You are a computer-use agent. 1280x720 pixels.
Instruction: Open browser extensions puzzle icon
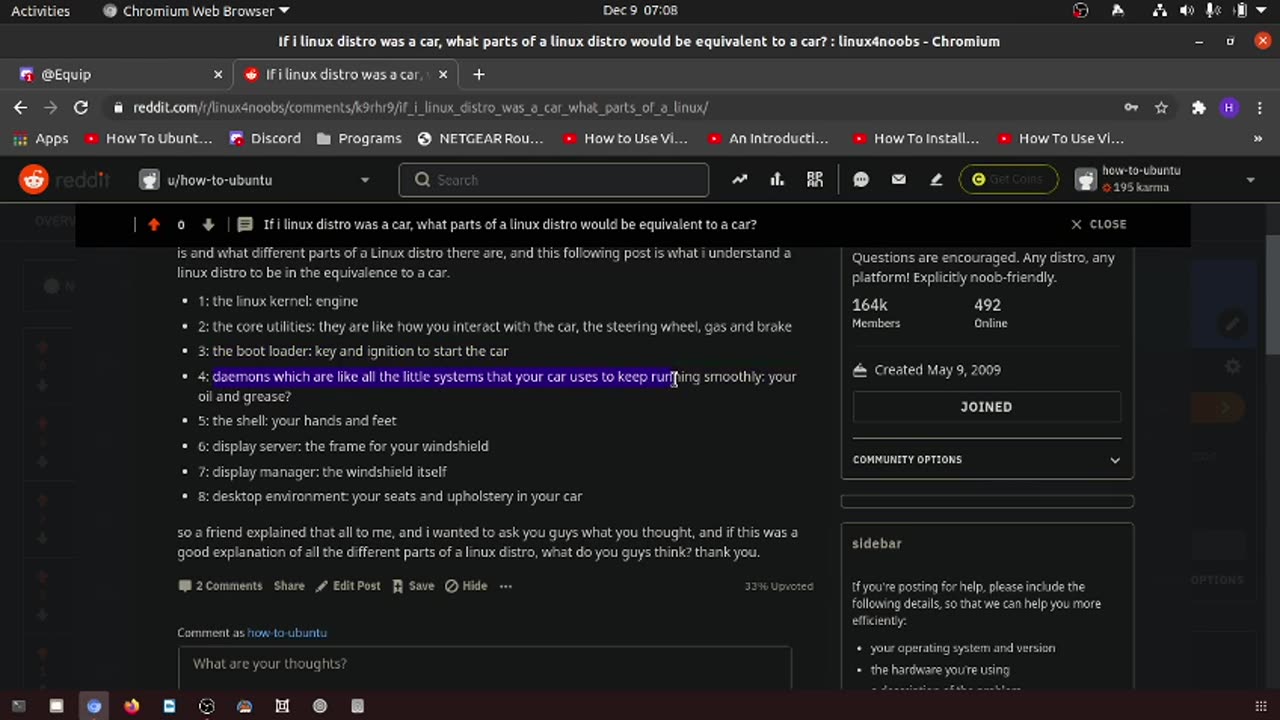1198,107
